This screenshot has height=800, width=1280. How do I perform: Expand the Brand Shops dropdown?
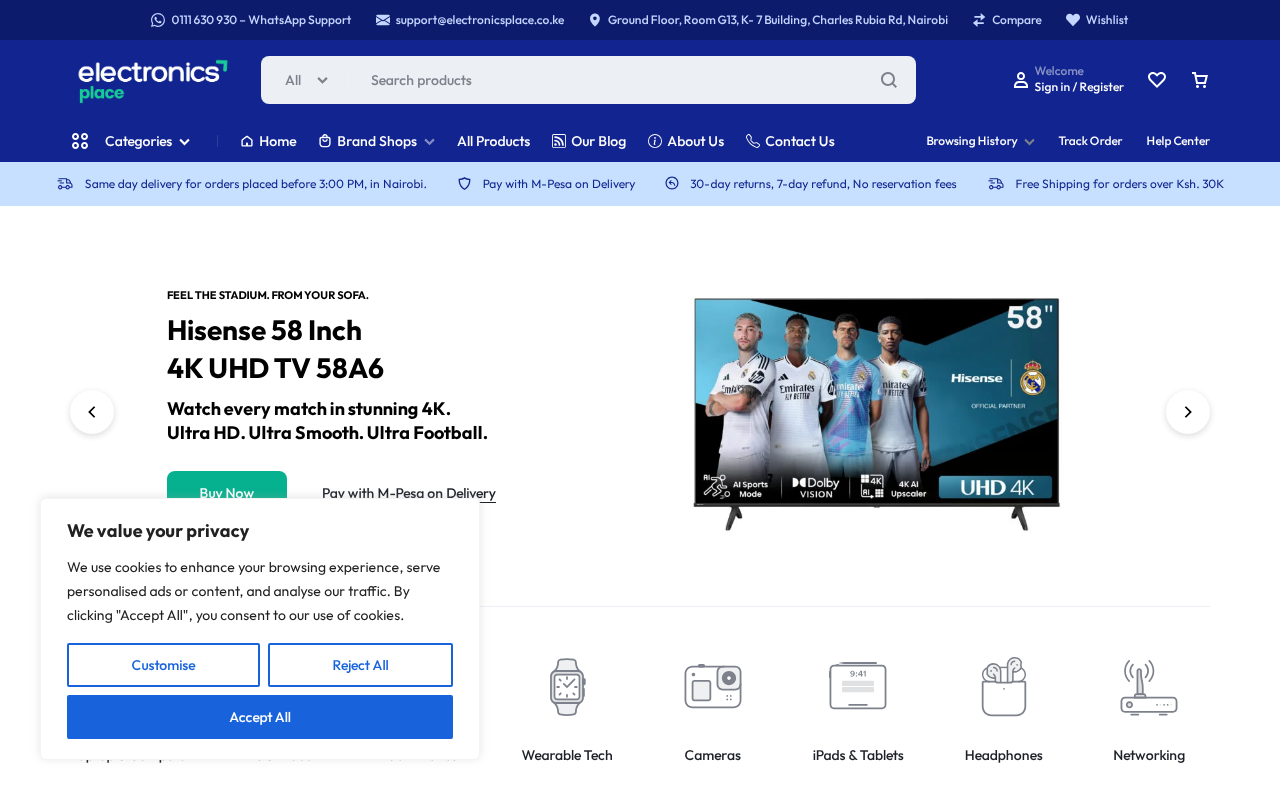[376, 141]
